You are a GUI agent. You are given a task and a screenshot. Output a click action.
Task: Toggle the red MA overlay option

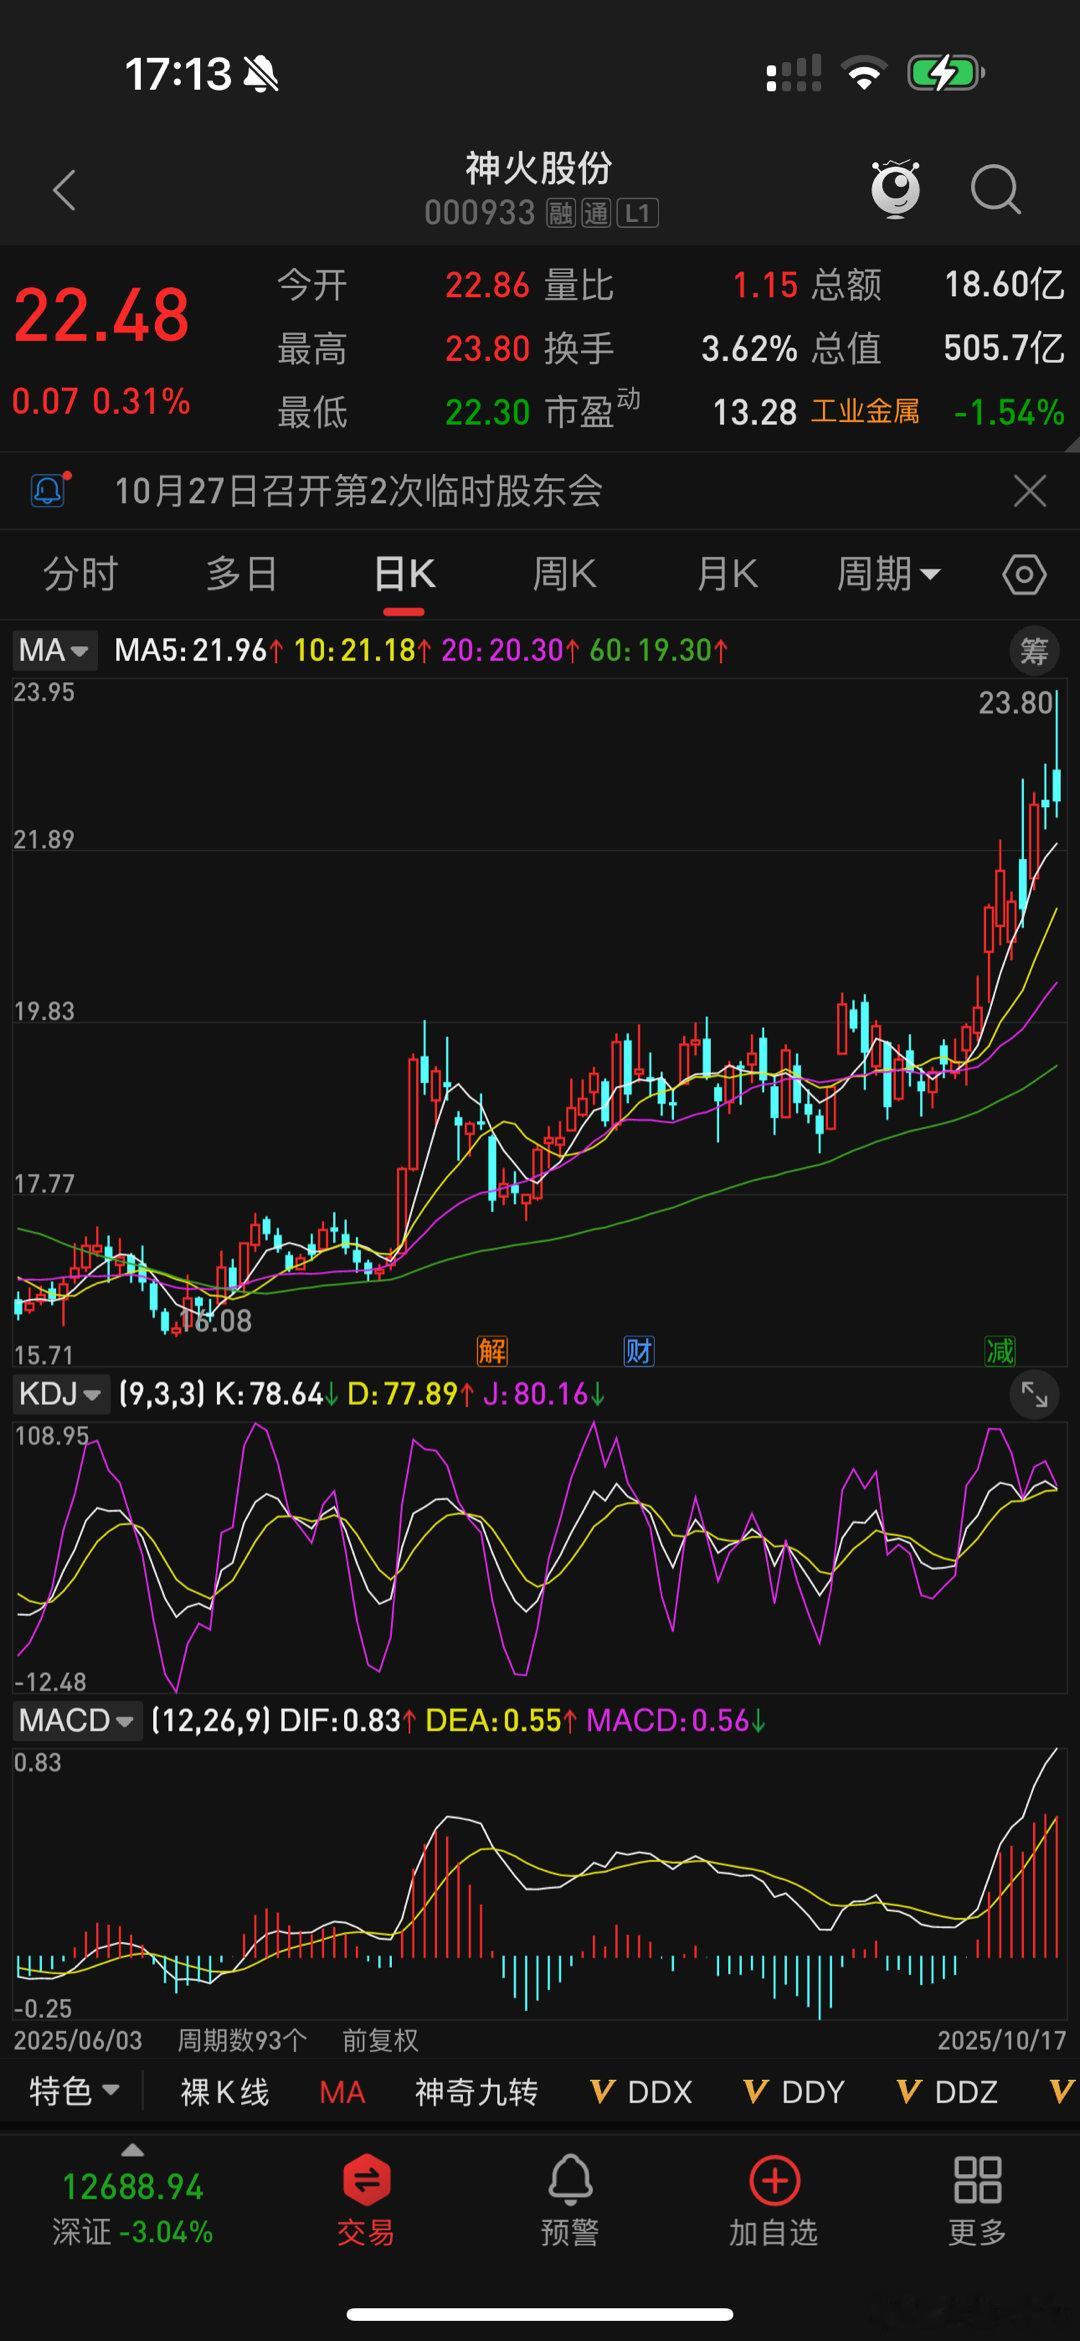point(342,2092)
